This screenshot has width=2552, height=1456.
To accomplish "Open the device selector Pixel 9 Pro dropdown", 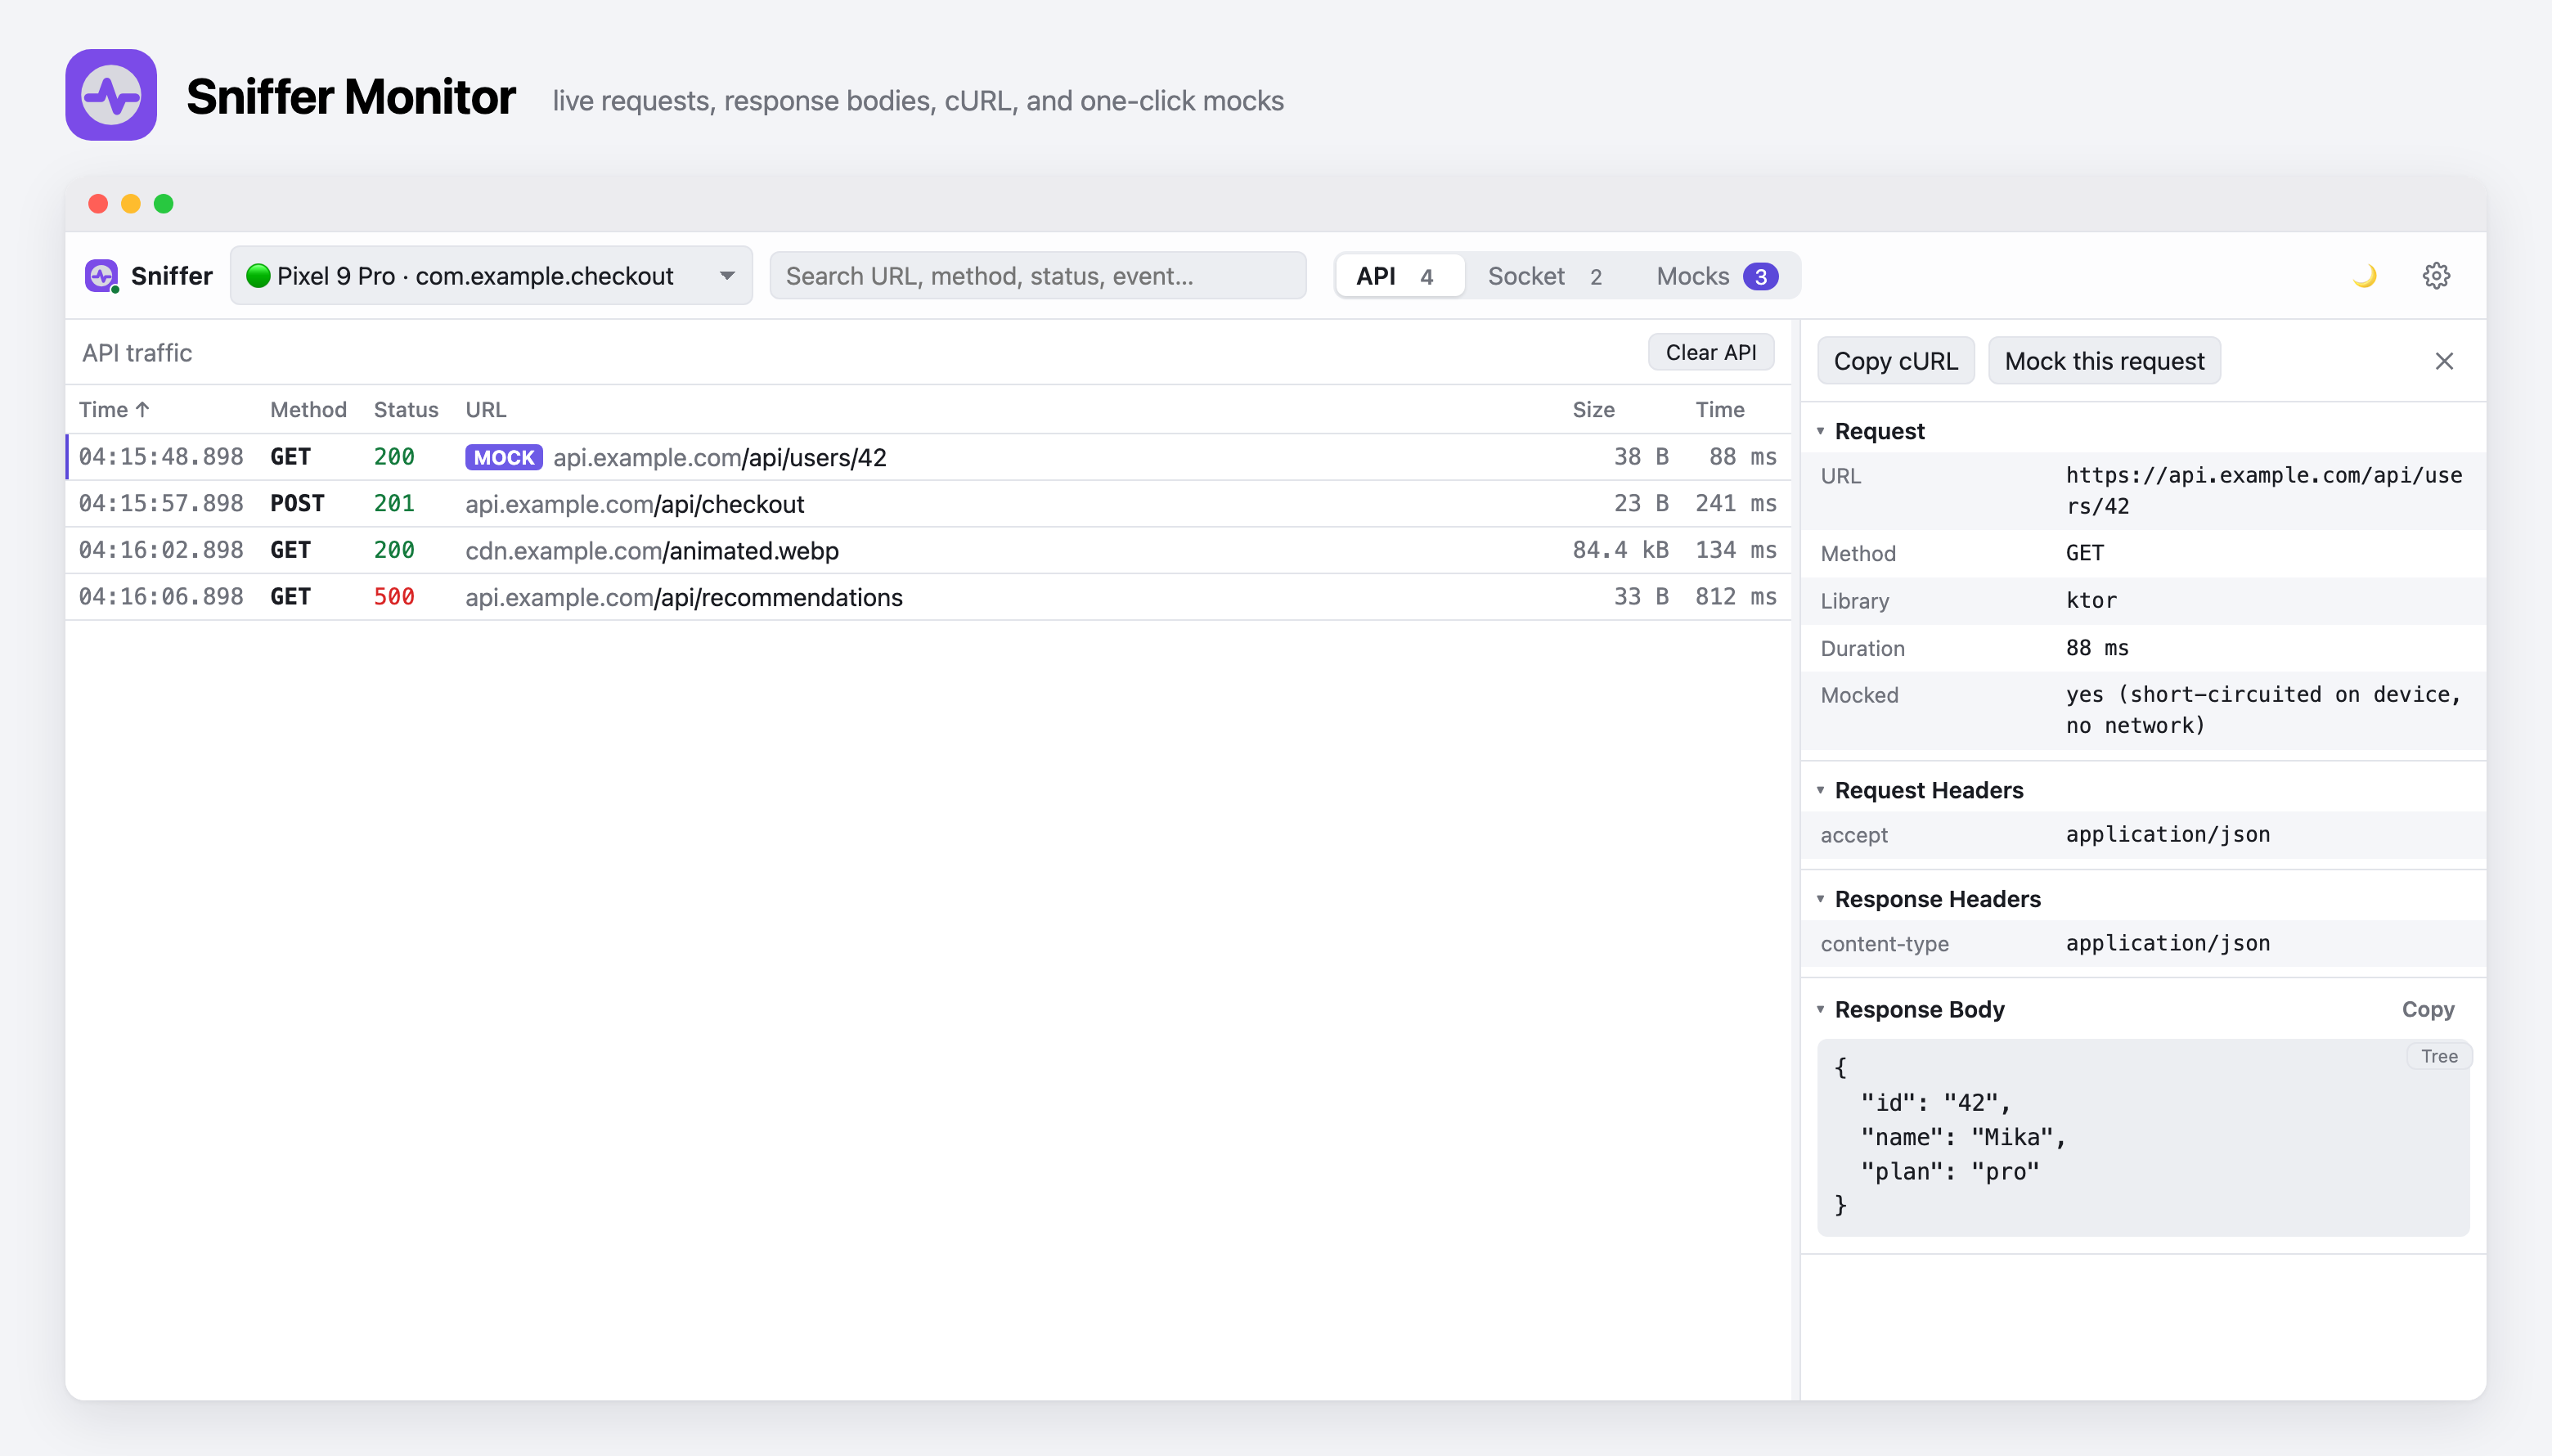I will click(x=491, y=276).
